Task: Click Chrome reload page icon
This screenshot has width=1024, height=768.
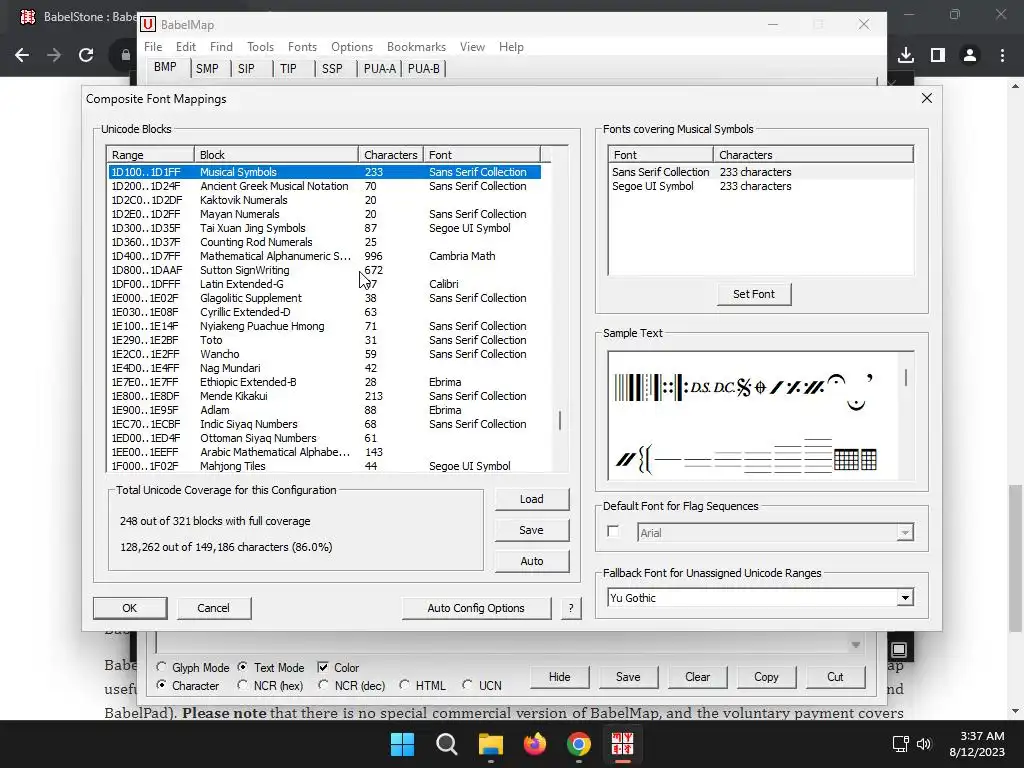Action: tap(86, 56)
